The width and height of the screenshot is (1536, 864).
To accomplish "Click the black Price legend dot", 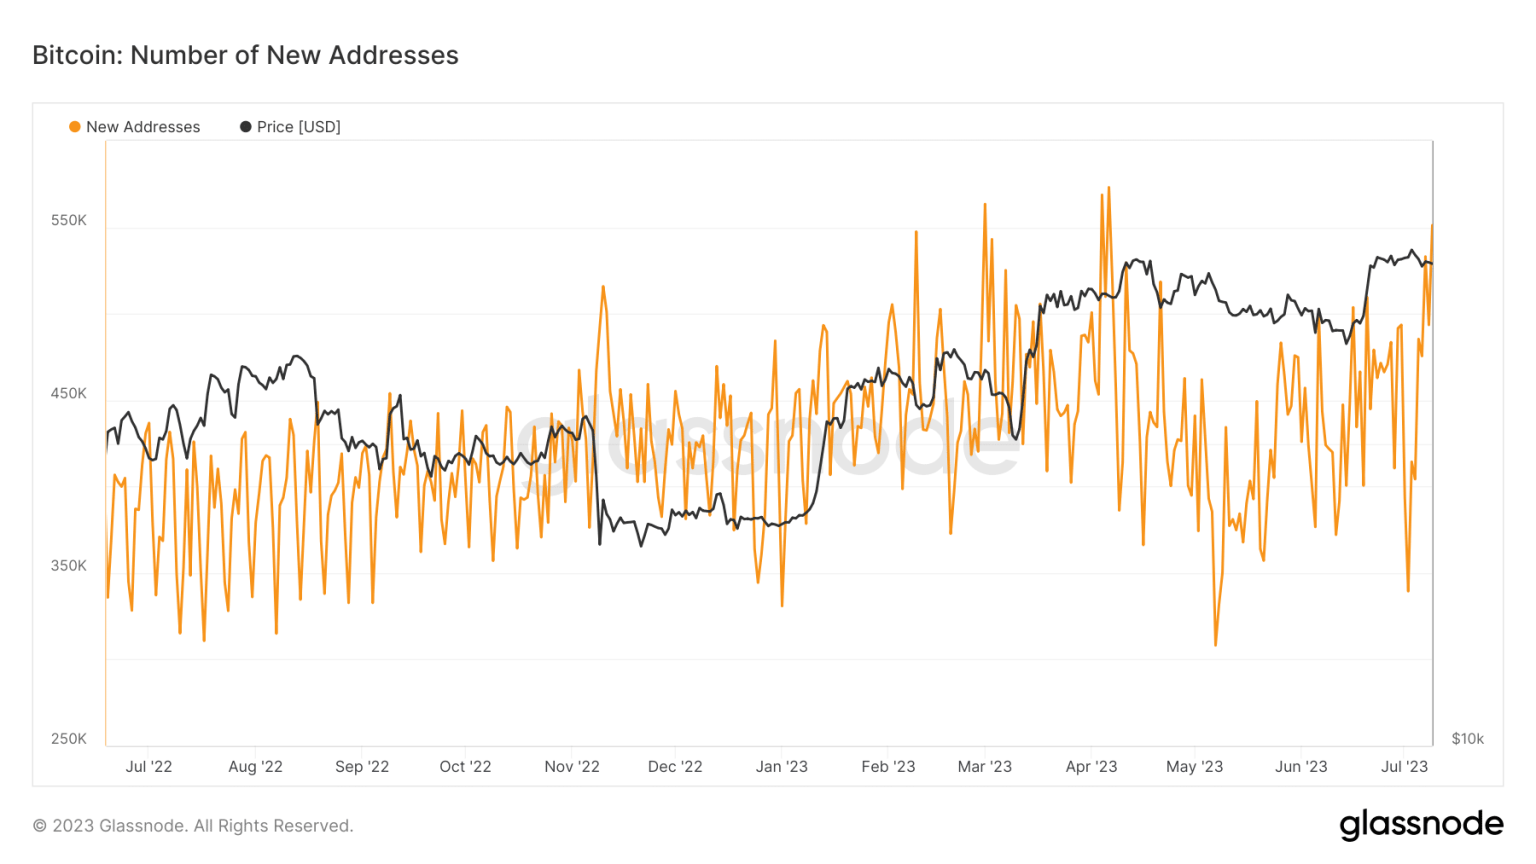I will (x=245, y=127).
